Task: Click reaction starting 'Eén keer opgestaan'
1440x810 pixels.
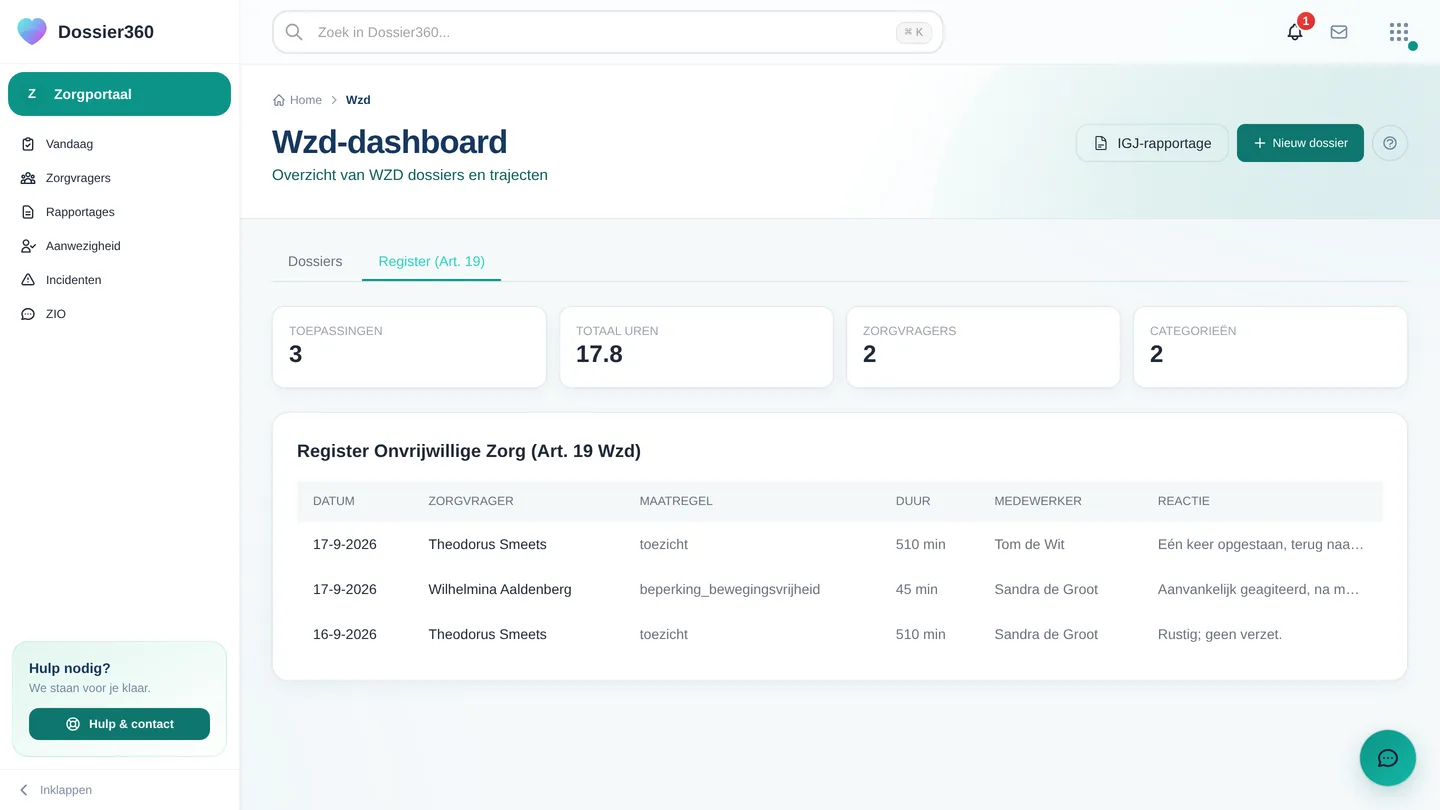Action: (x=1261, y=544)
